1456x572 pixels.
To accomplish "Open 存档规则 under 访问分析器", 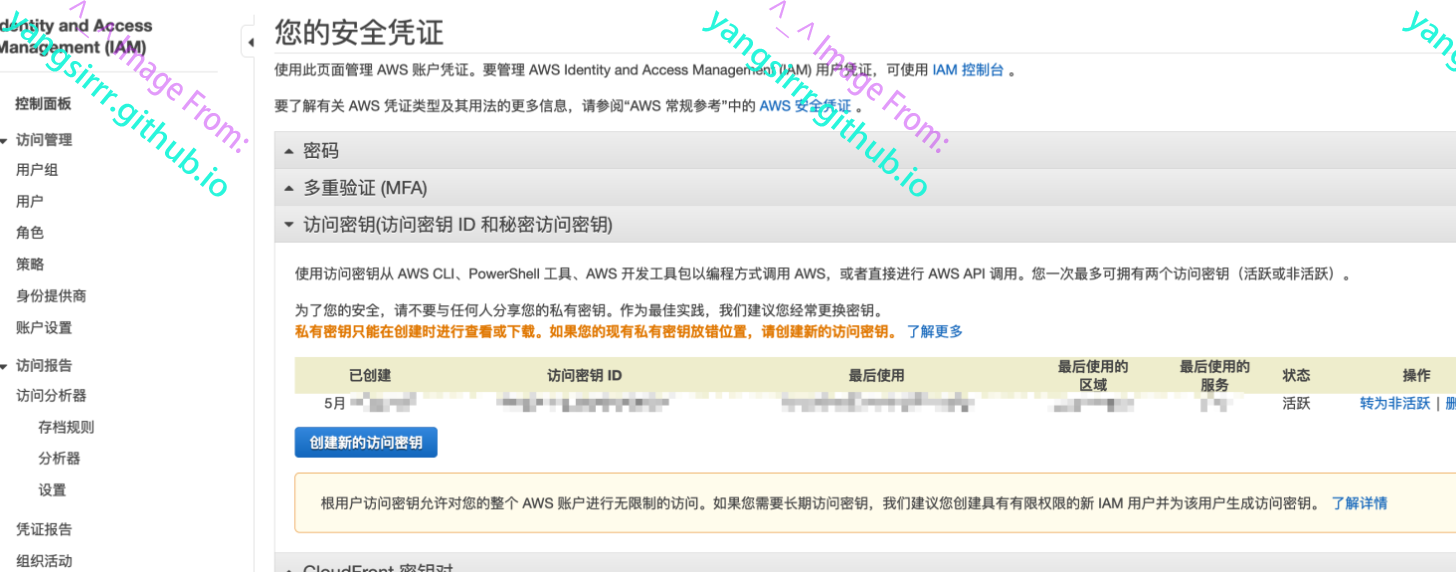I will pyautogui.click(x=66, y=427).
